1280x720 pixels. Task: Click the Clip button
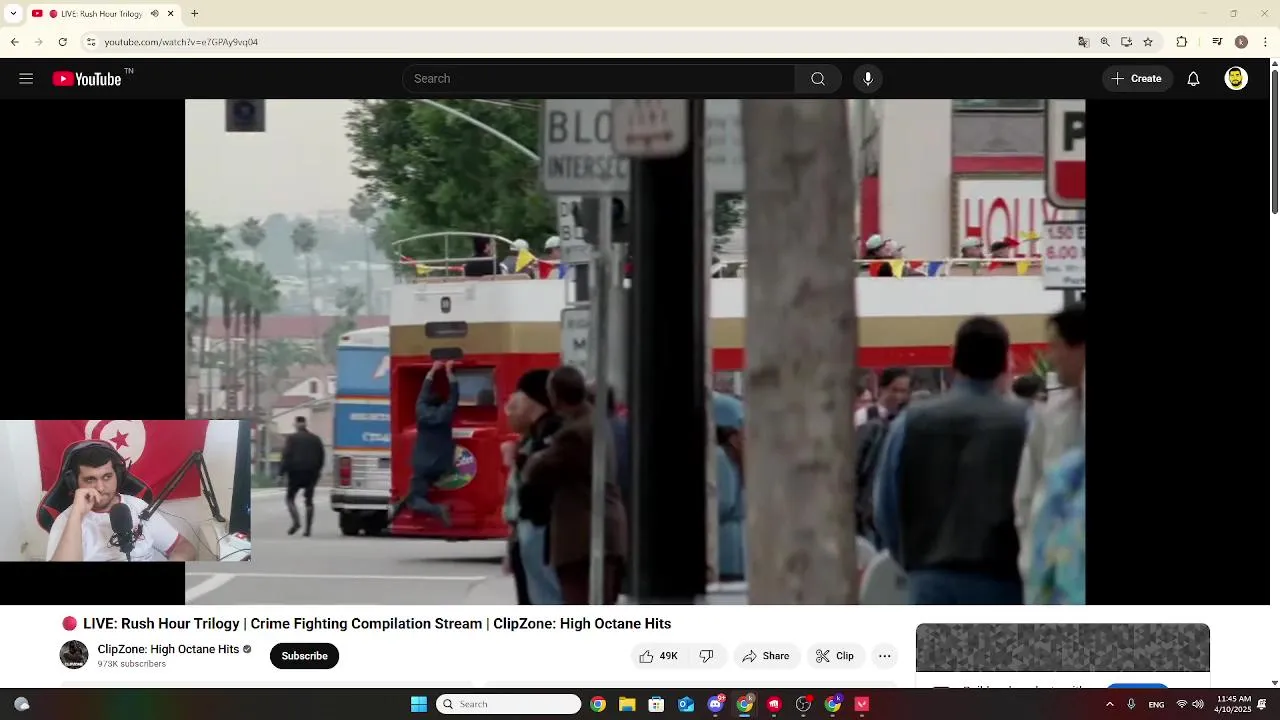(836, 656)
